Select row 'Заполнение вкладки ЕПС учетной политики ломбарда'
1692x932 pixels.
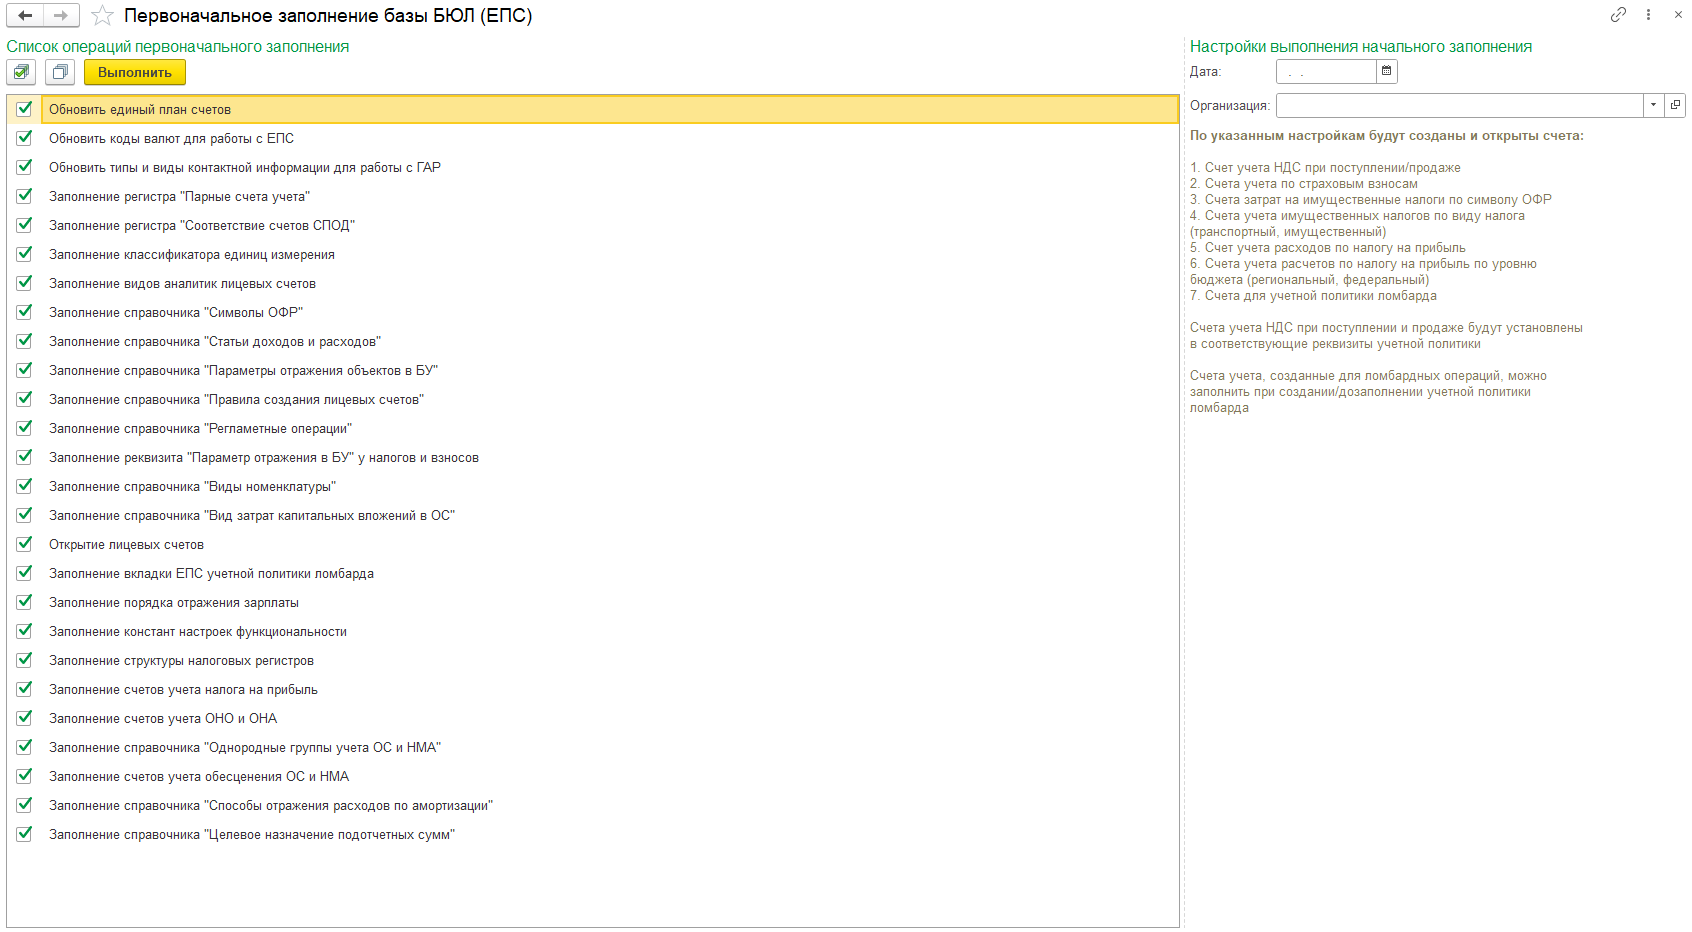(593, 573)
